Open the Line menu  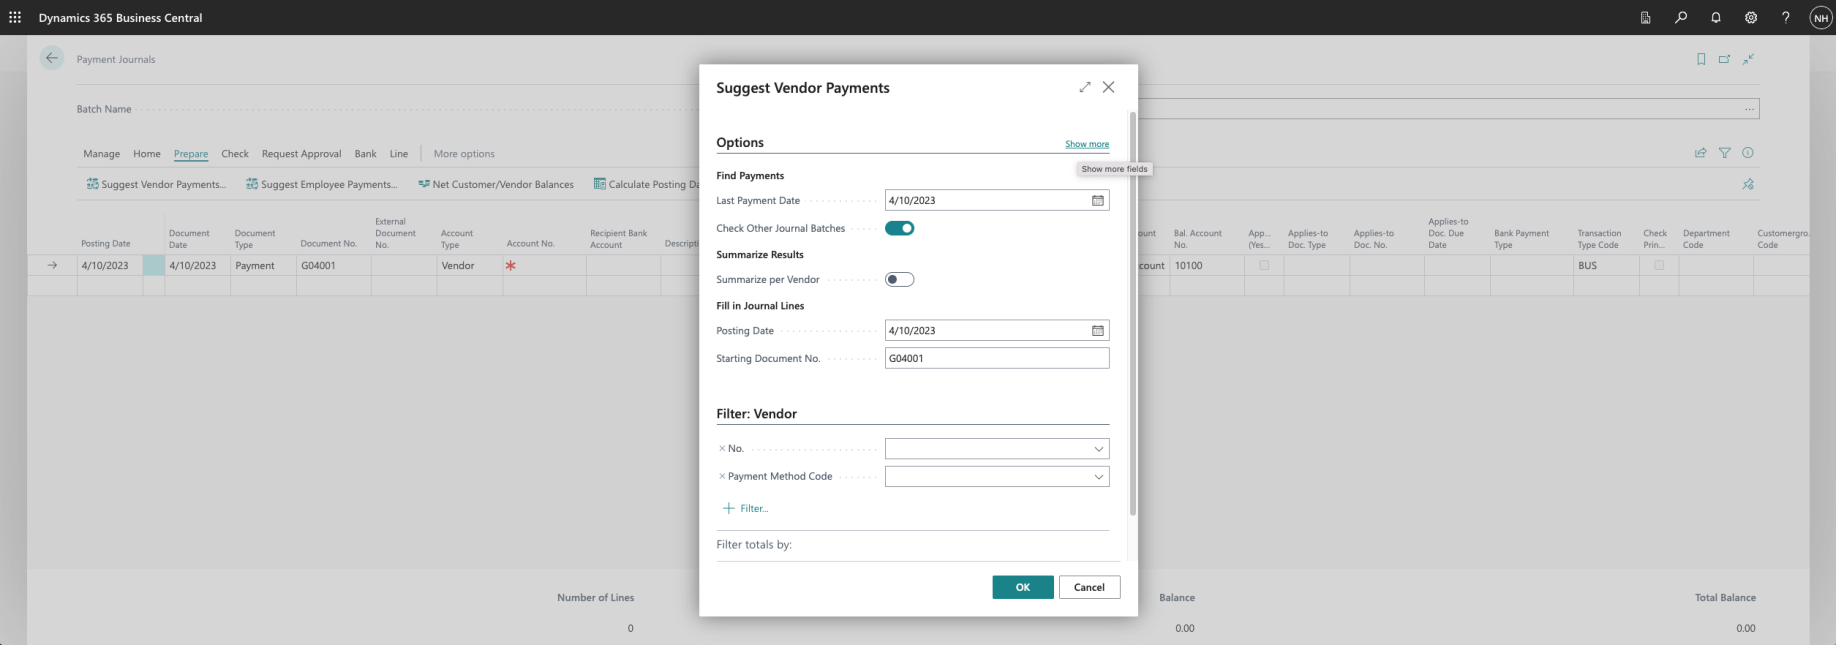click(x=399, y=154)
